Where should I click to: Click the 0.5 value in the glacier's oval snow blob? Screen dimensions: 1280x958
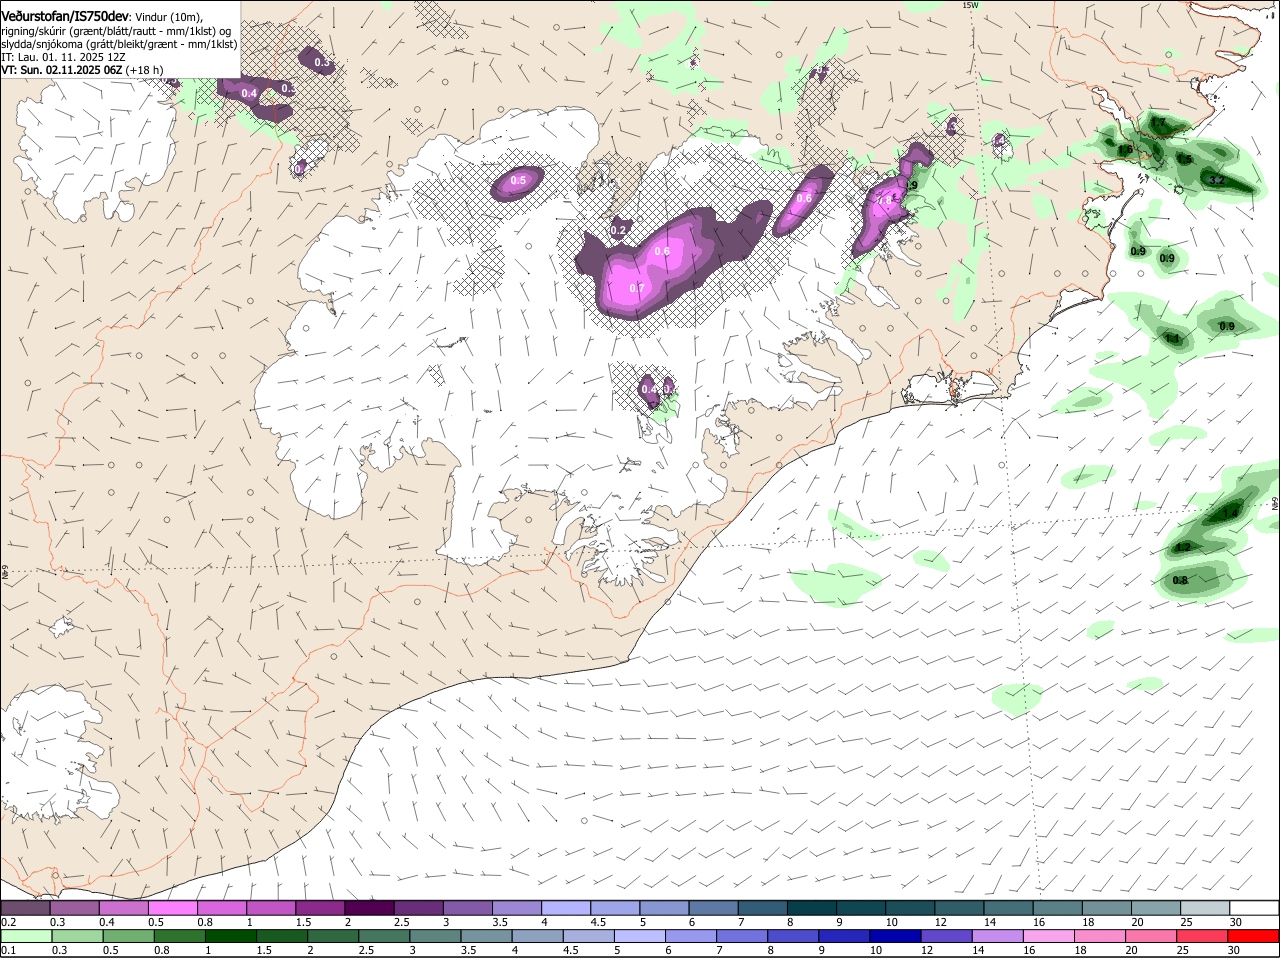pos(518,181)
